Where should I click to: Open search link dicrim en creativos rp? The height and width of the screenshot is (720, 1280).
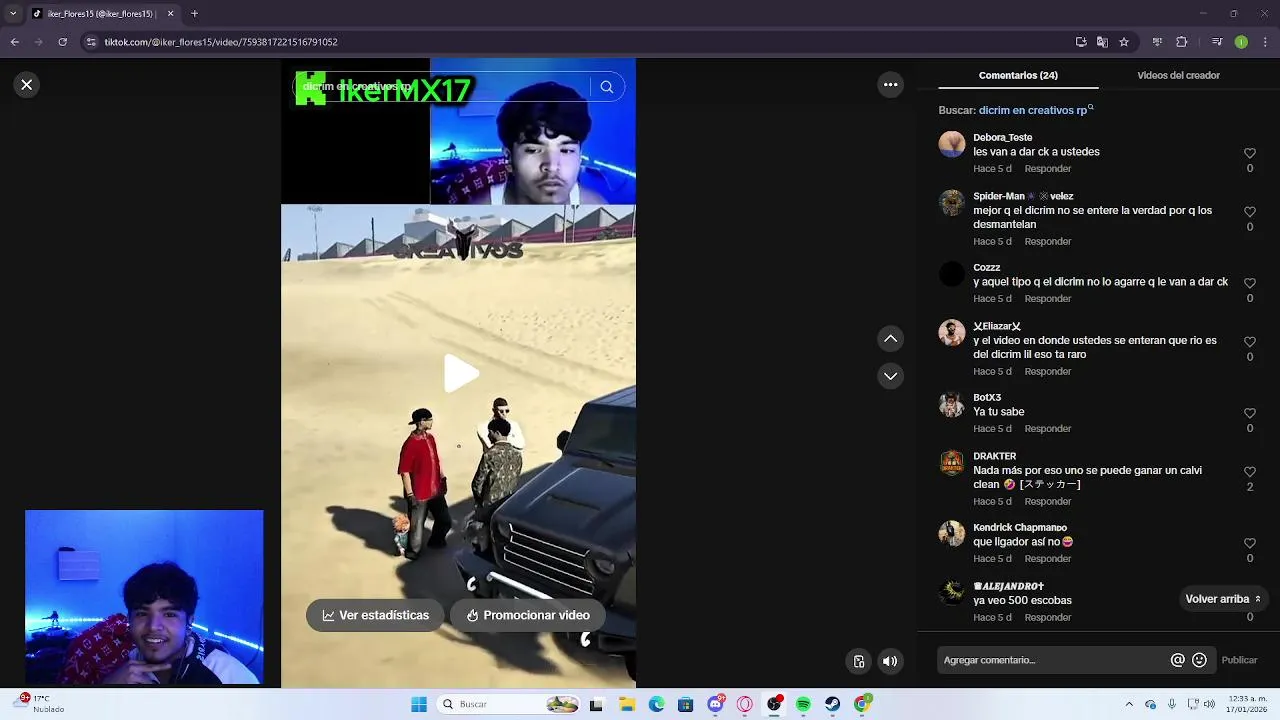tap(1036, 110)
